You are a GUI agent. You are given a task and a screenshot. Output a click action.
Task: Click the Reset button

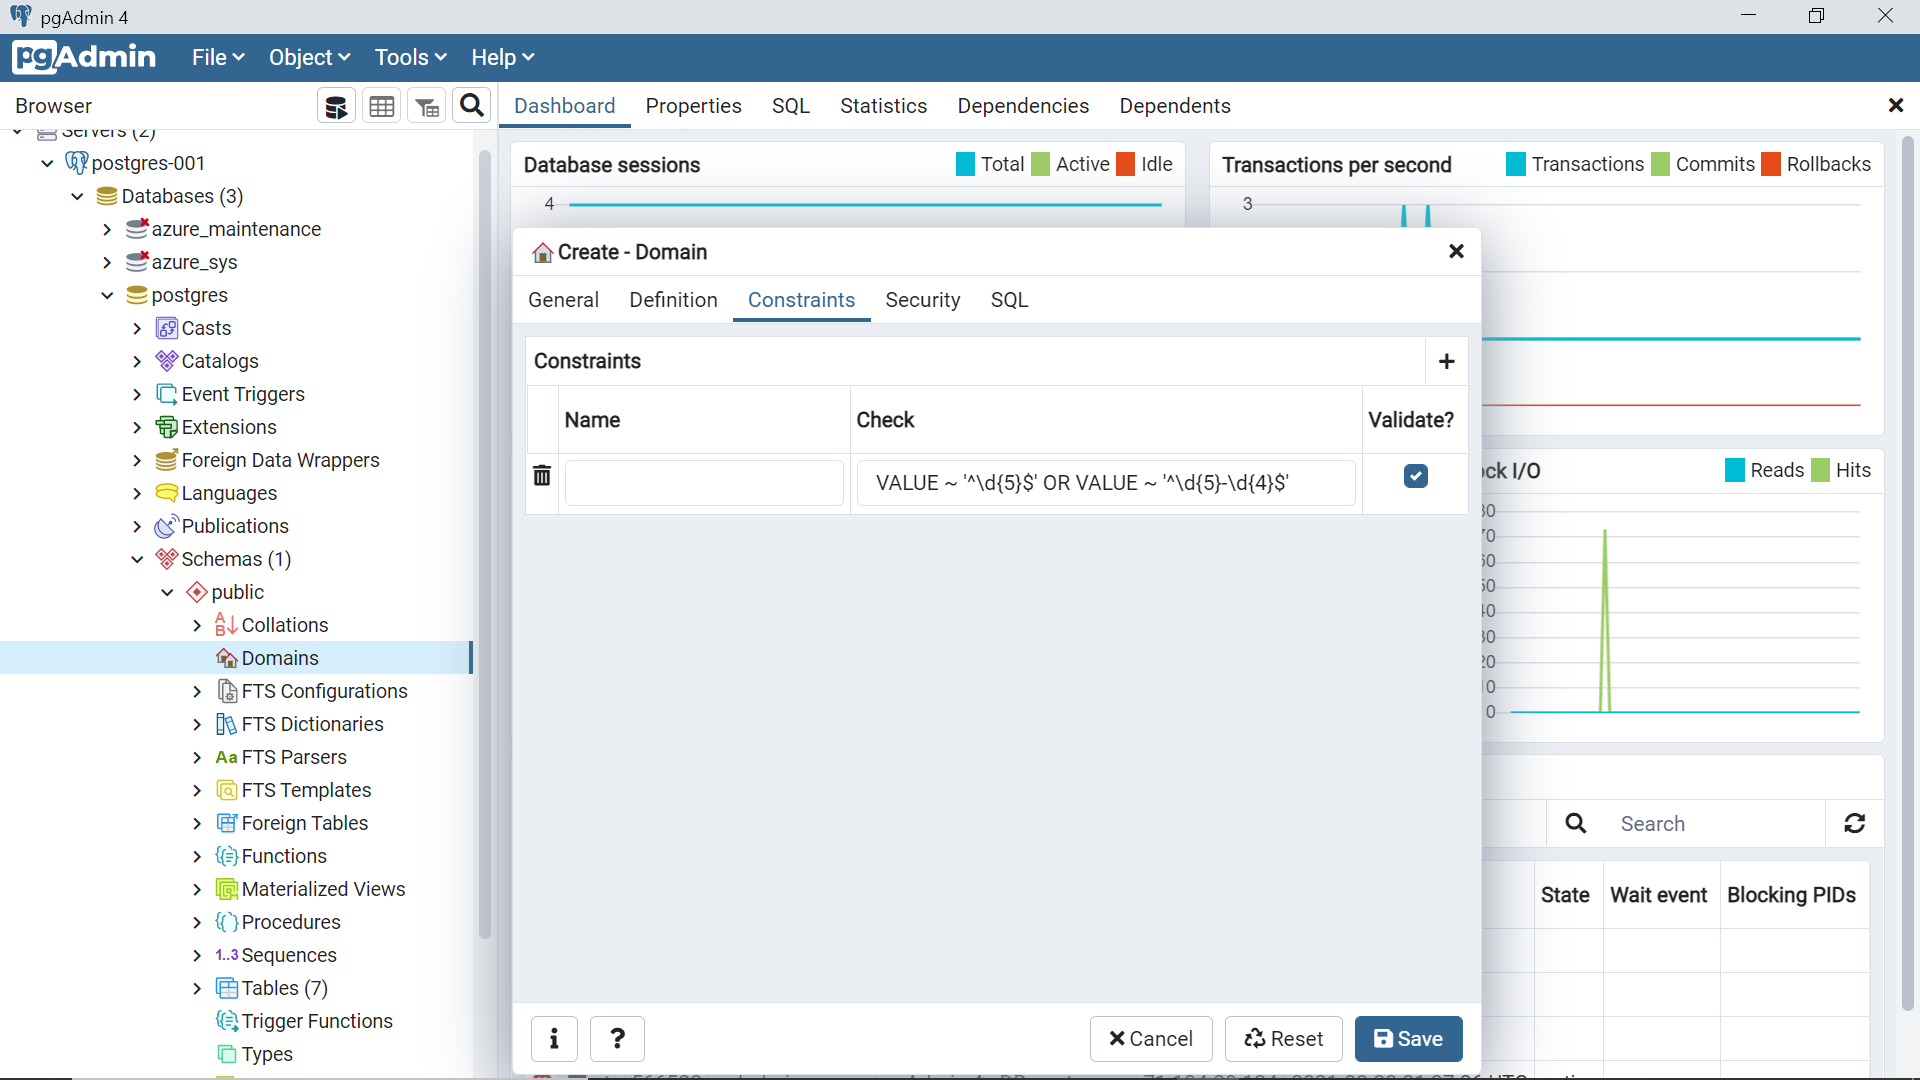tap(1284, 1039)
